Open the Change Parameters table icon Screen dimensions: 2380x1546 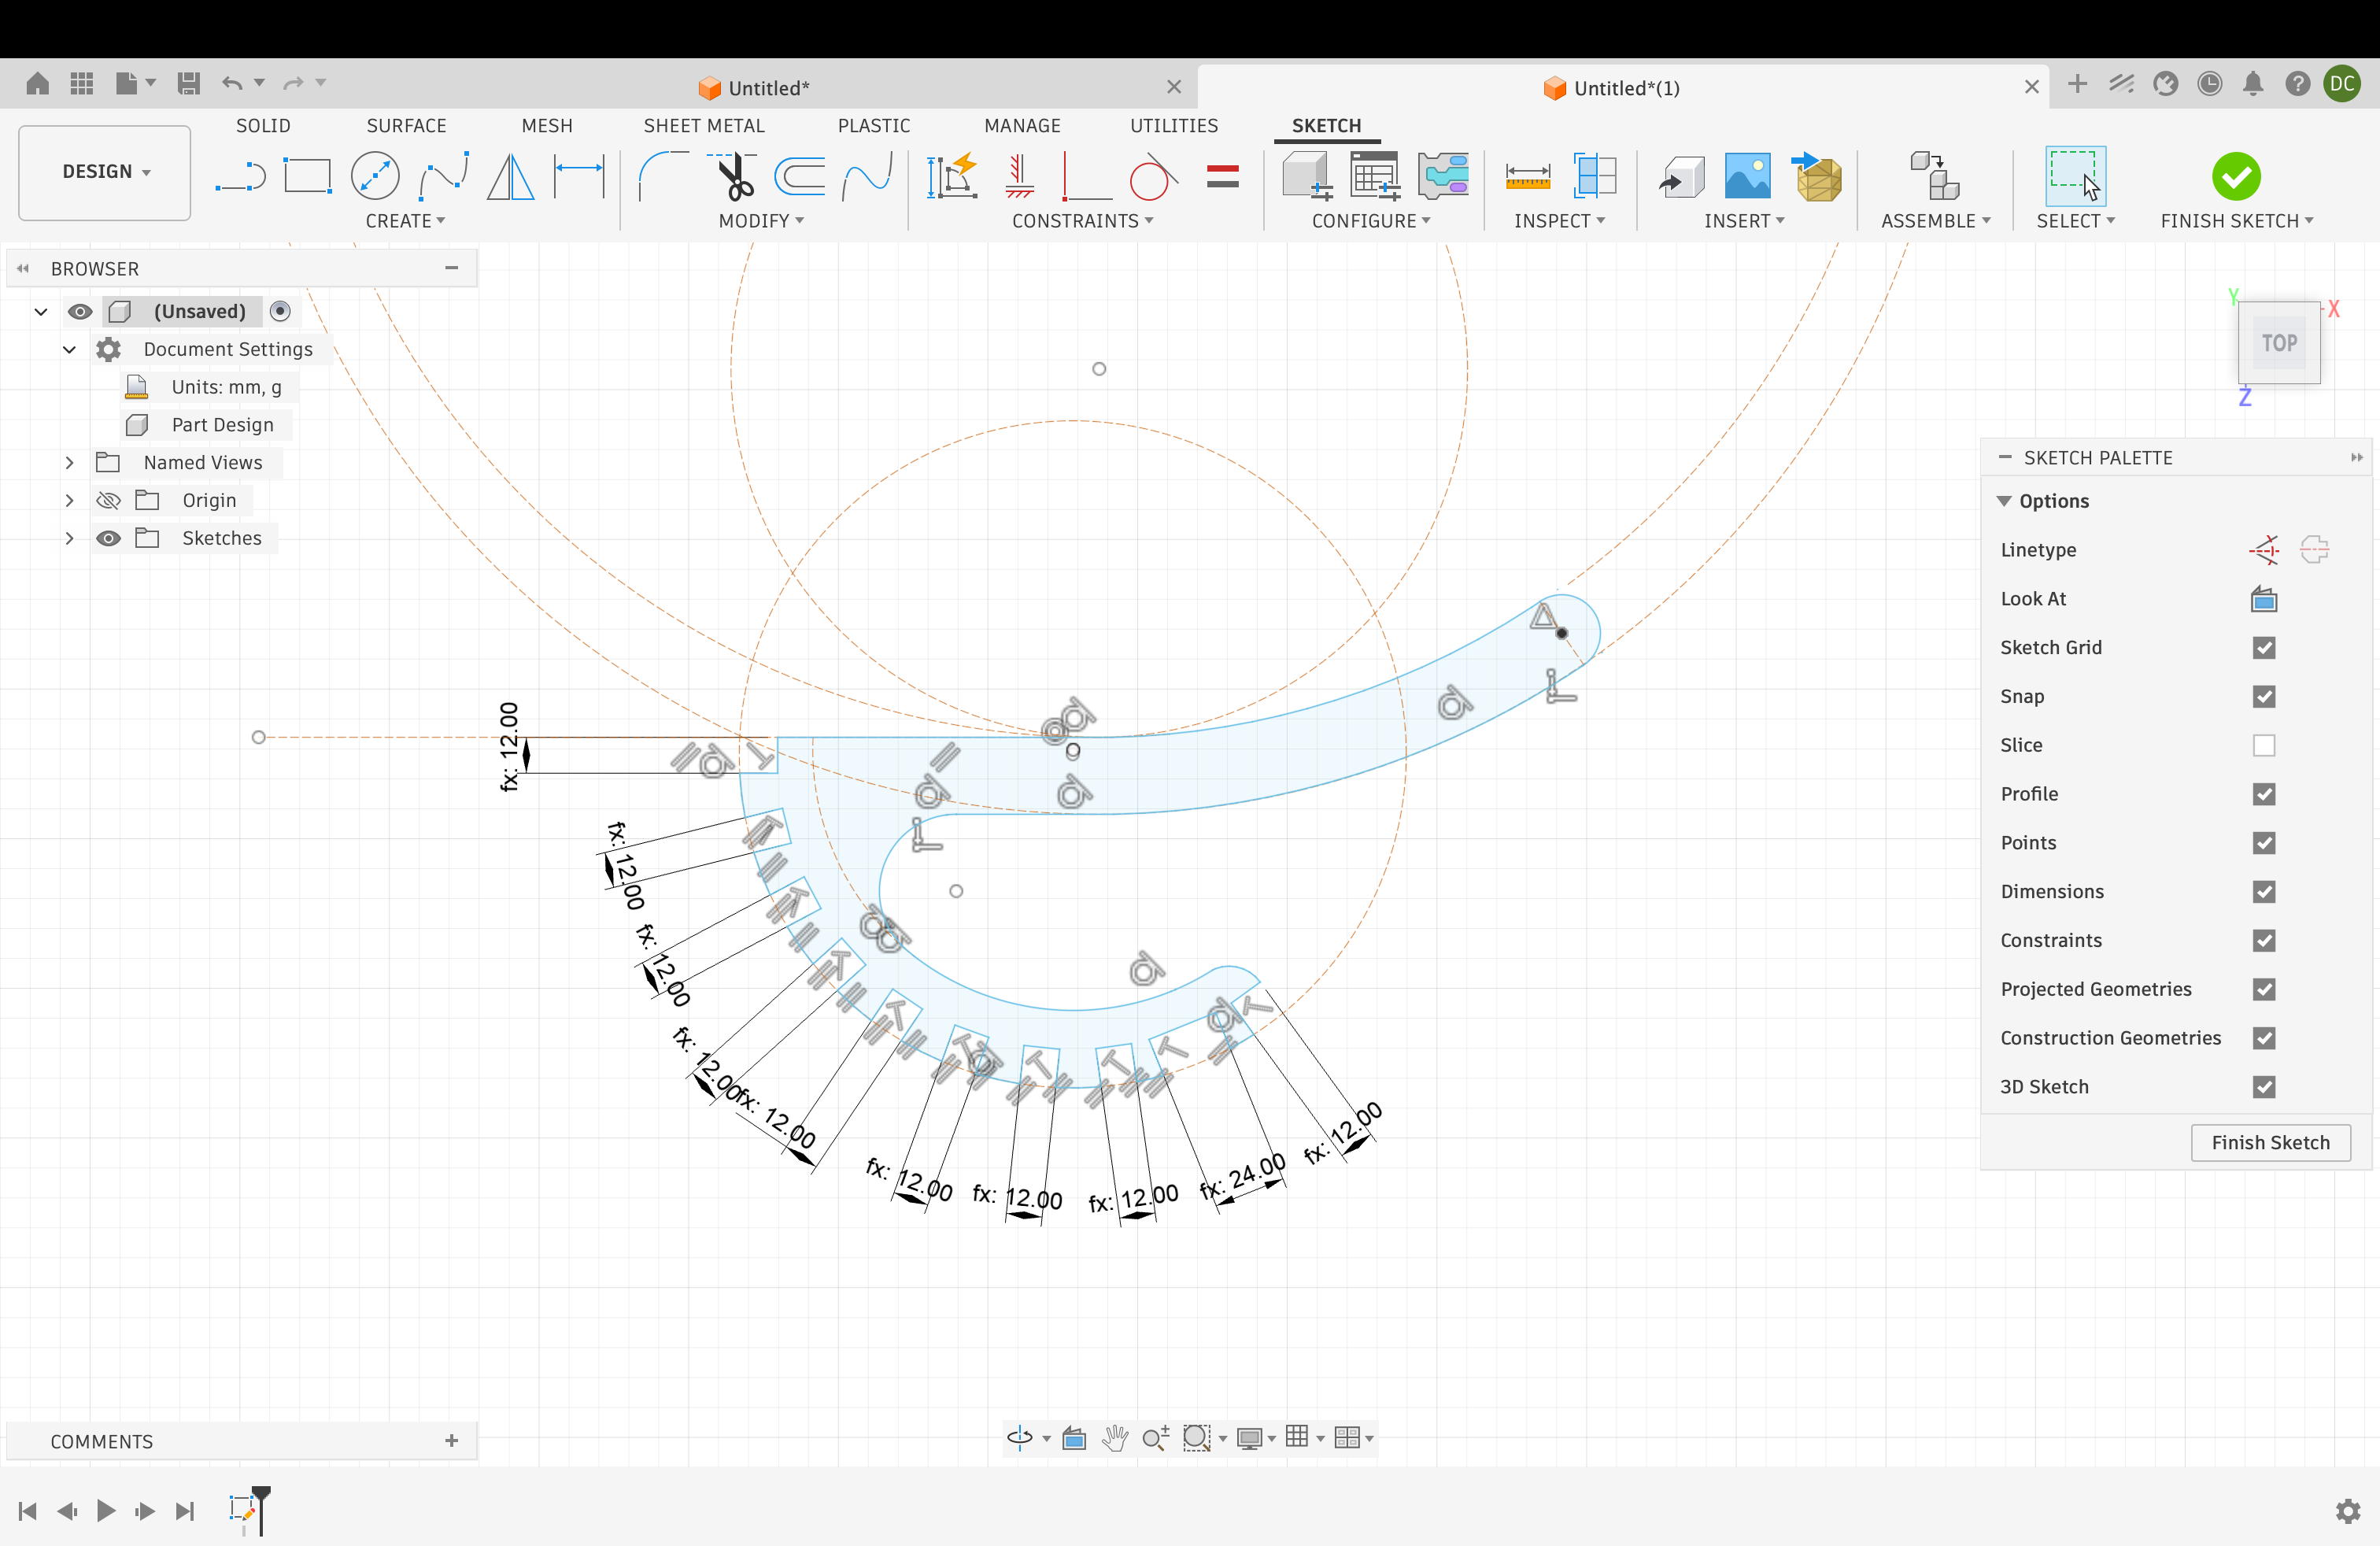click(1375, 177)
